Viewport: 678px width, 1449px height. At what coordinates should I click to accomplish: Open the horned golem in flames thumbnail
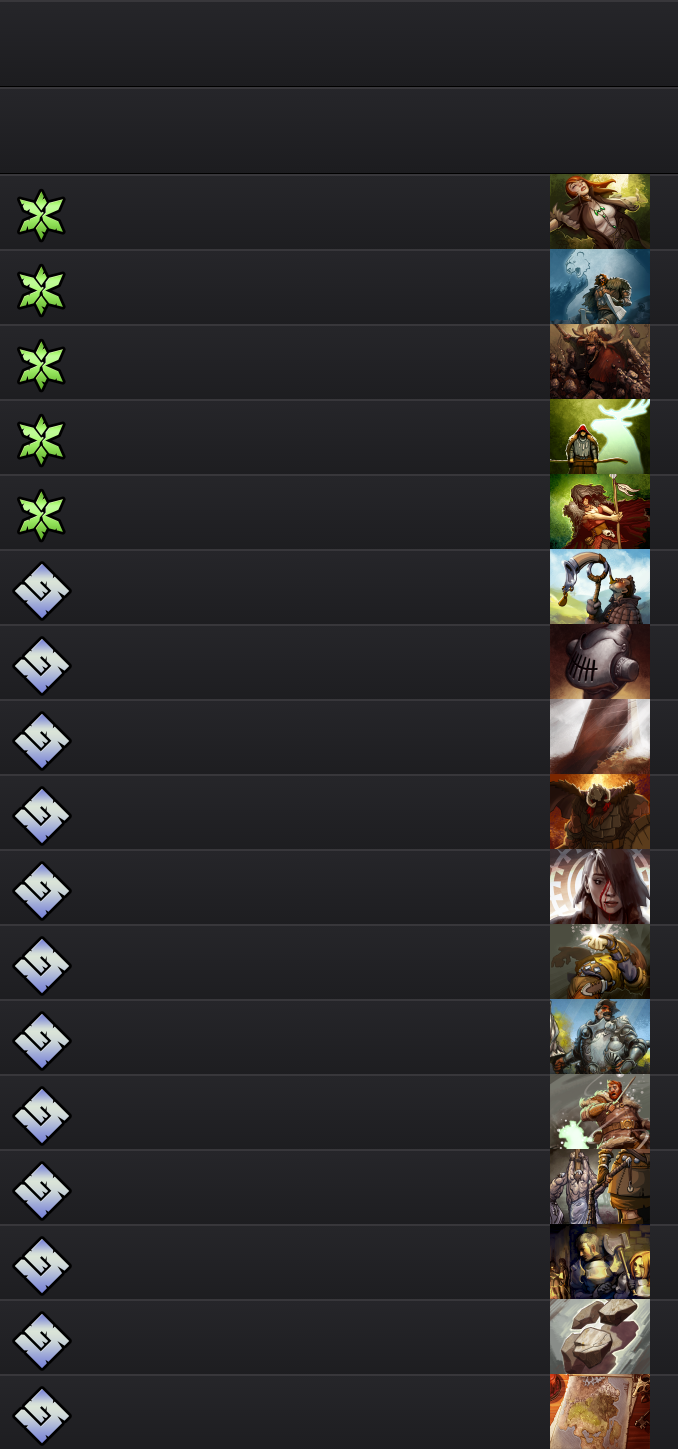click(x=600, y=812)
